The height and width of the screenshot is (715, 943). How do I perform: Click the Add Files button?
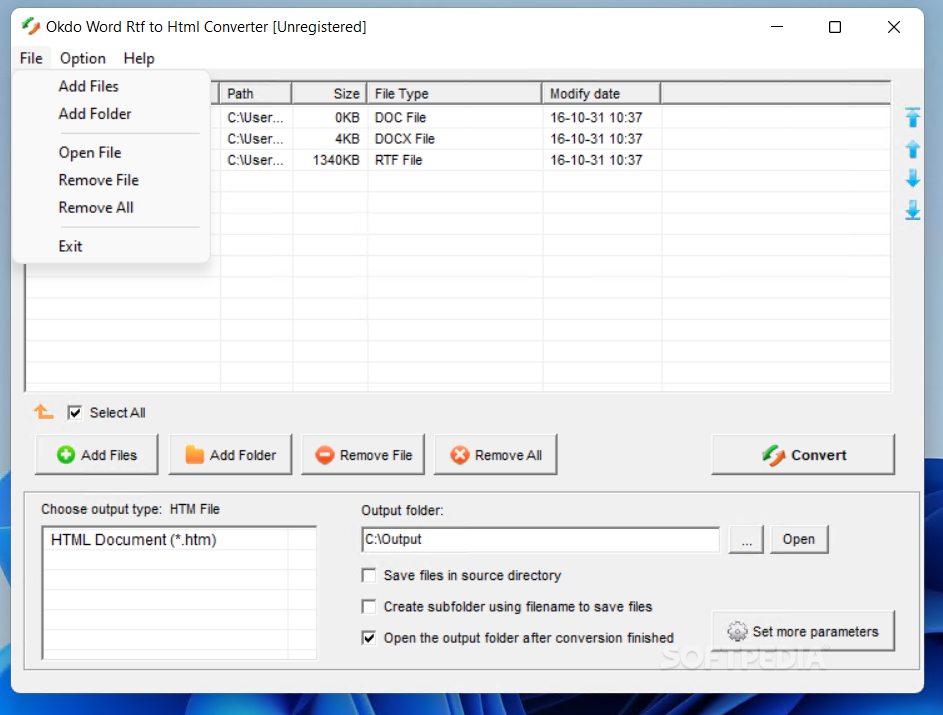97,455
